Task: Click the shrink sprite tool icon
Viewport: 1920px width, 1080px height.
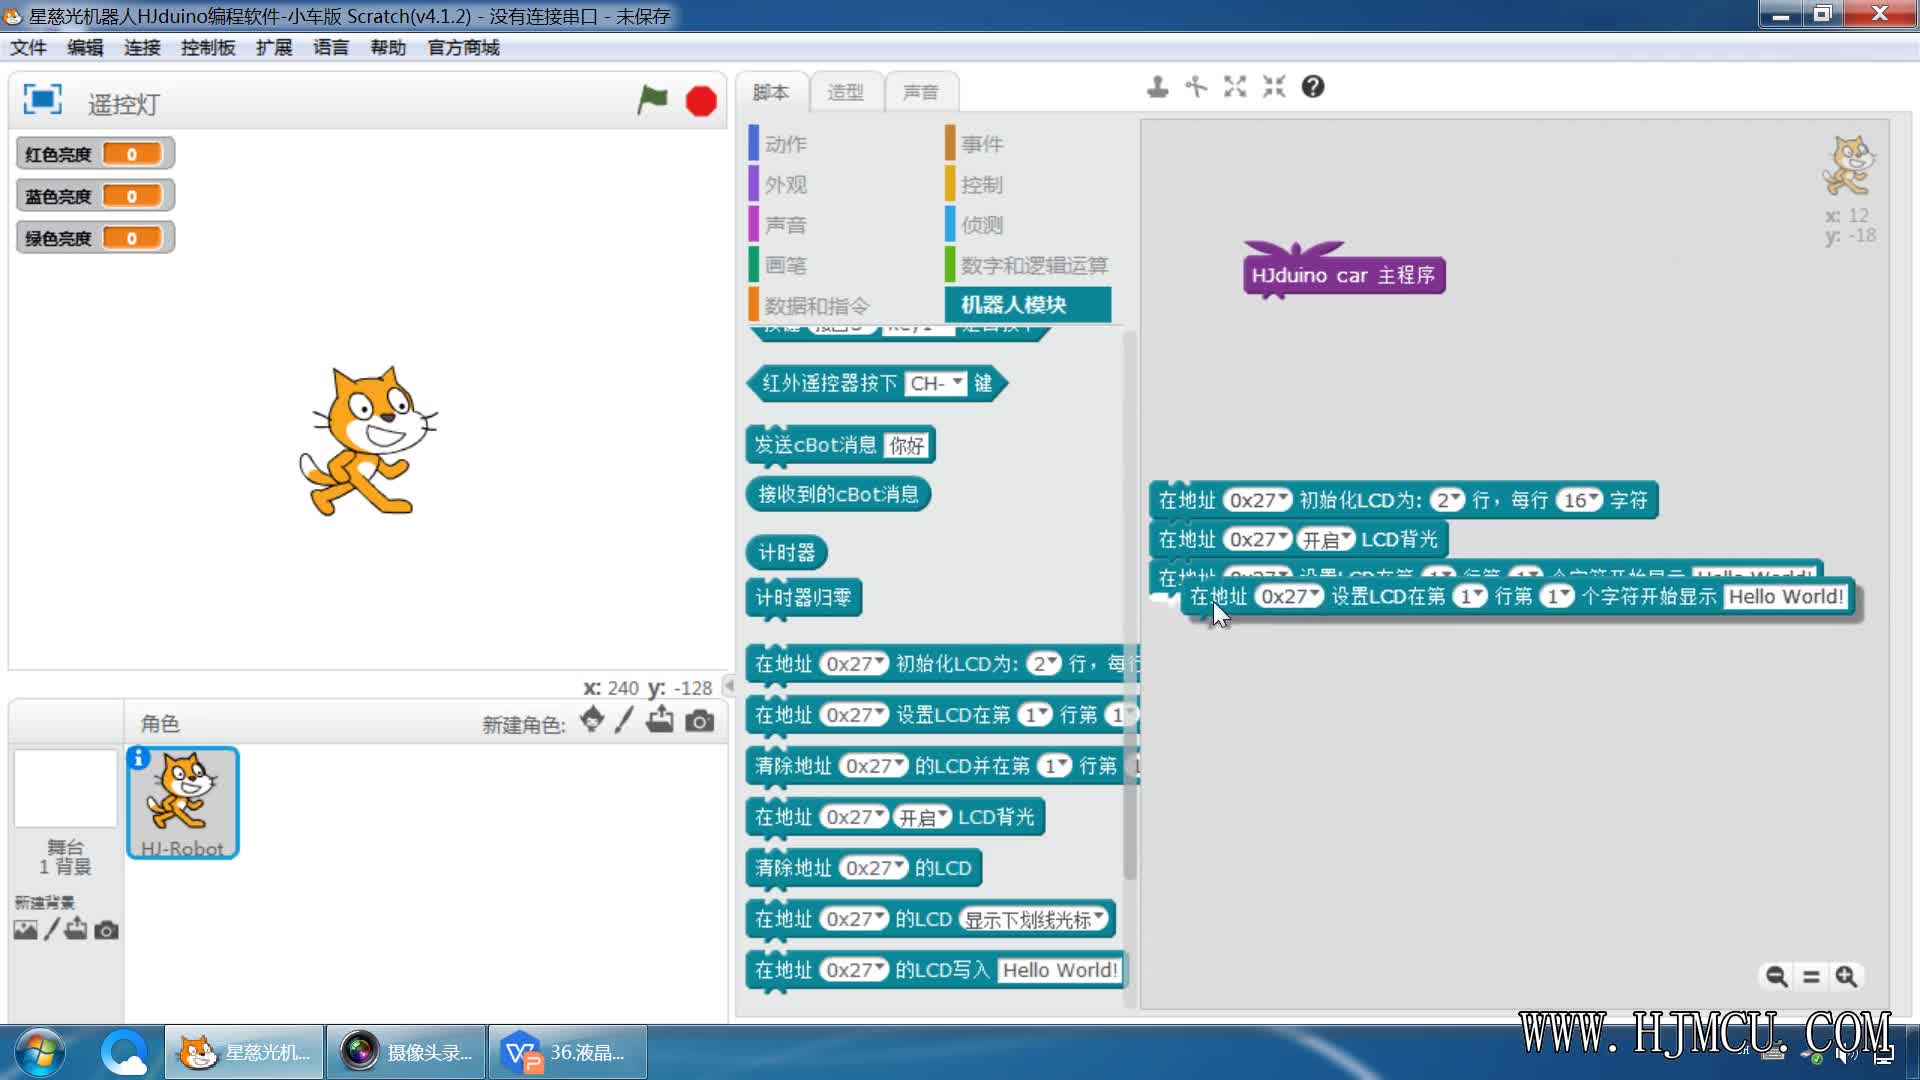Action: pos(1273,87)
